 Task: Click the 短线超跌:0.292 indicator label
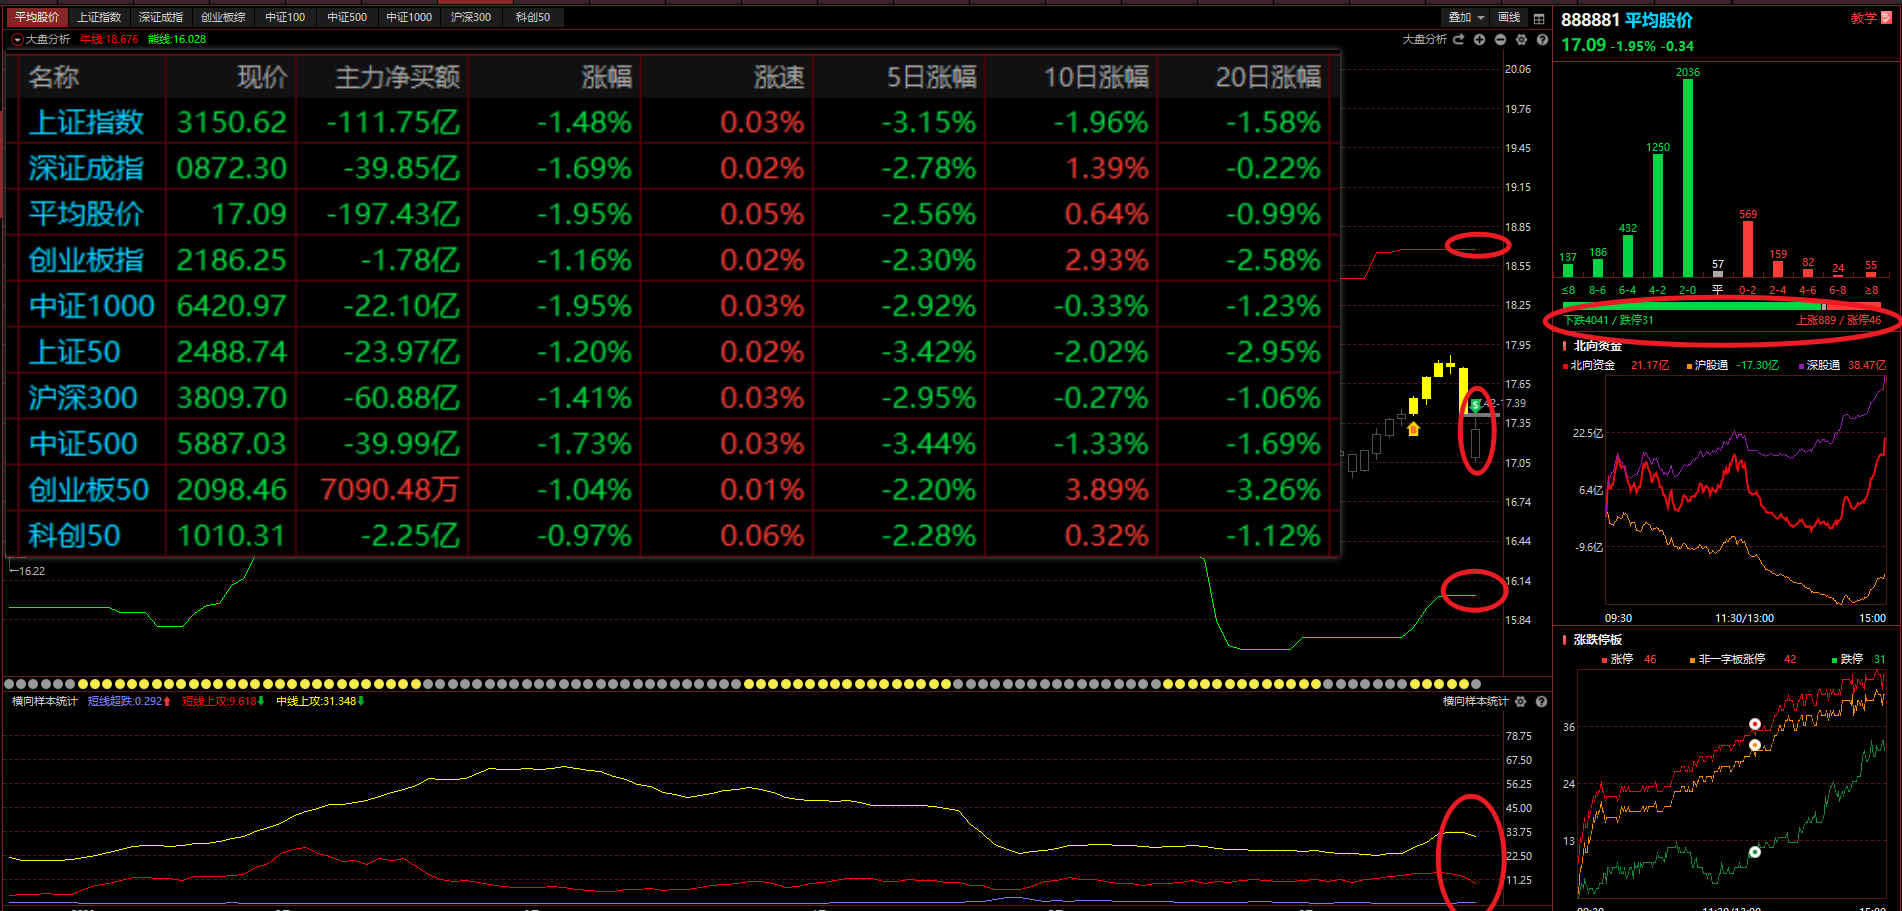[x=129, y=701]
